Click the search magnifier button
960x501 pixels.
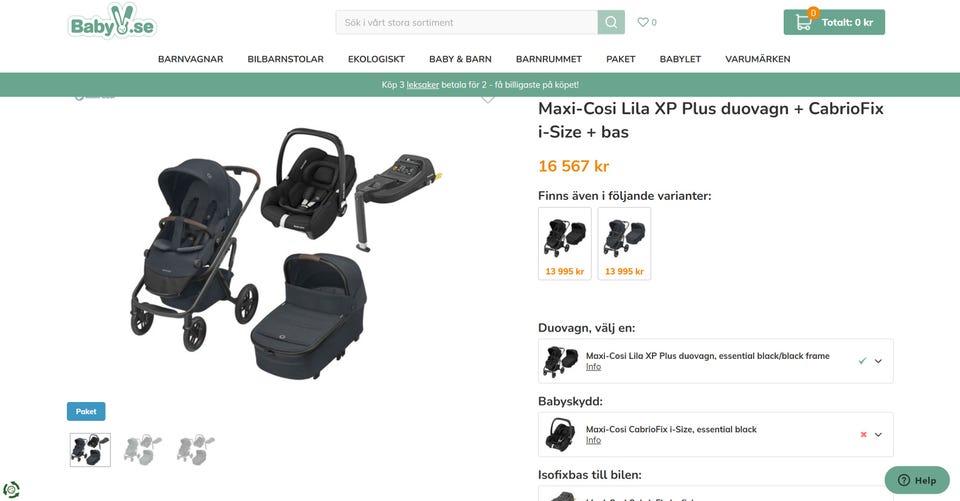click(611, 22)
